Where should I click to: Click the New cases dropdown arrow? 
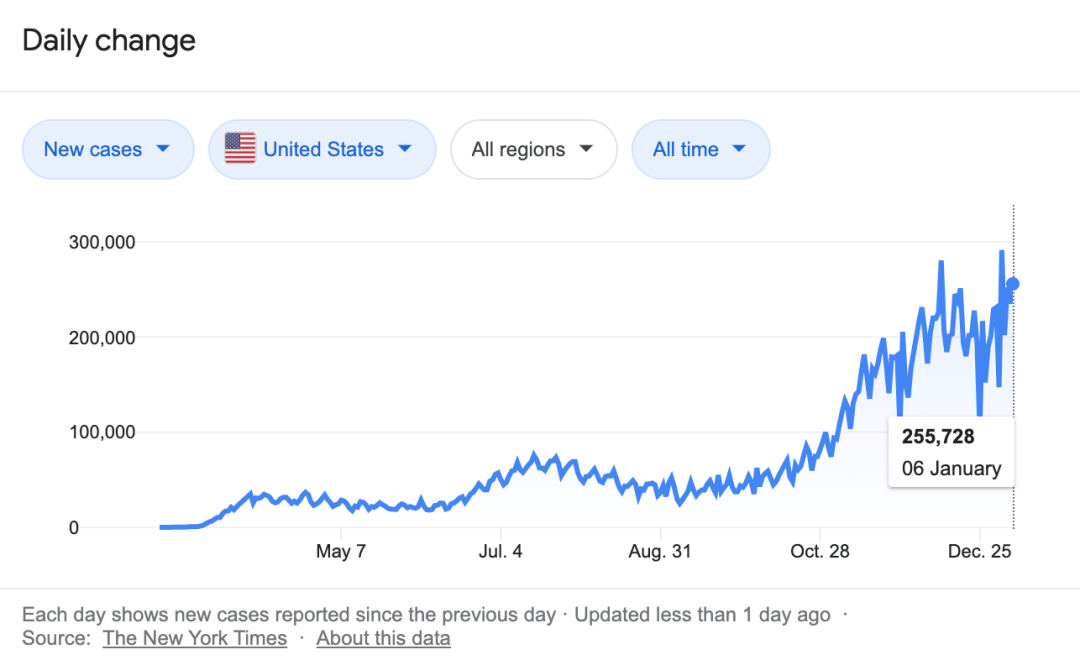162,150
